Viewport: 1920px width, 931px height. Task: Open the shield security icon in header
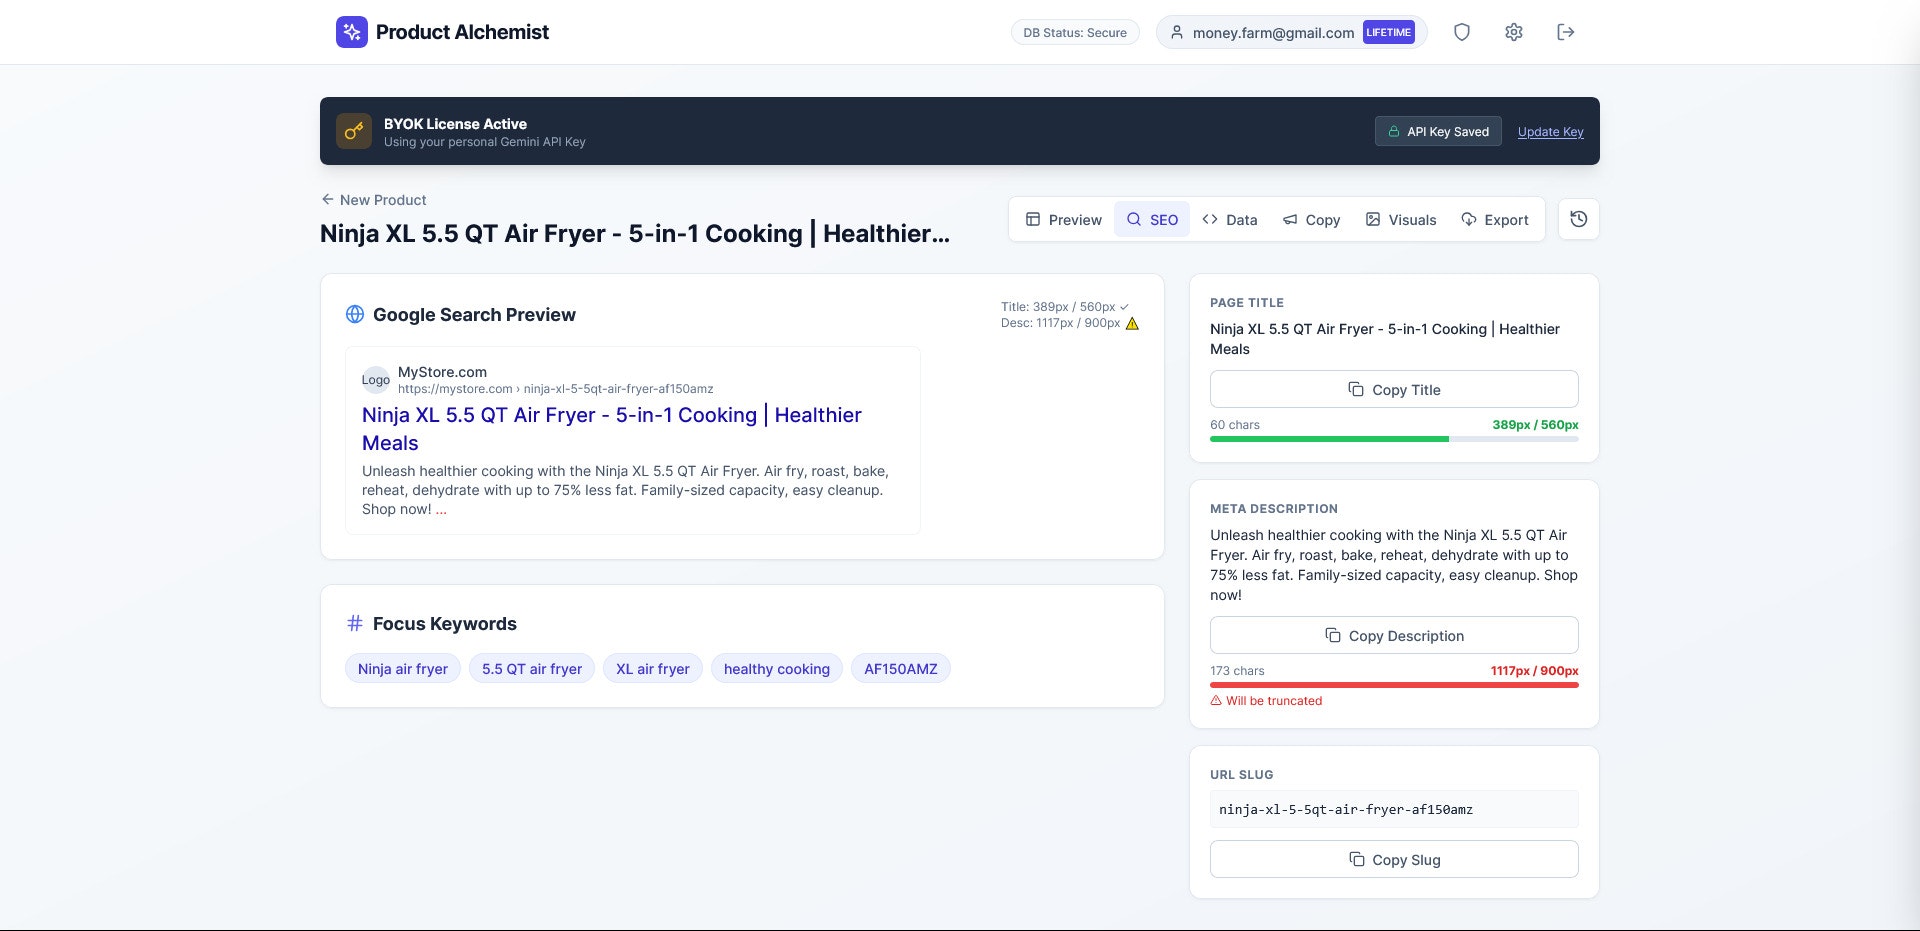(1462, 32)
